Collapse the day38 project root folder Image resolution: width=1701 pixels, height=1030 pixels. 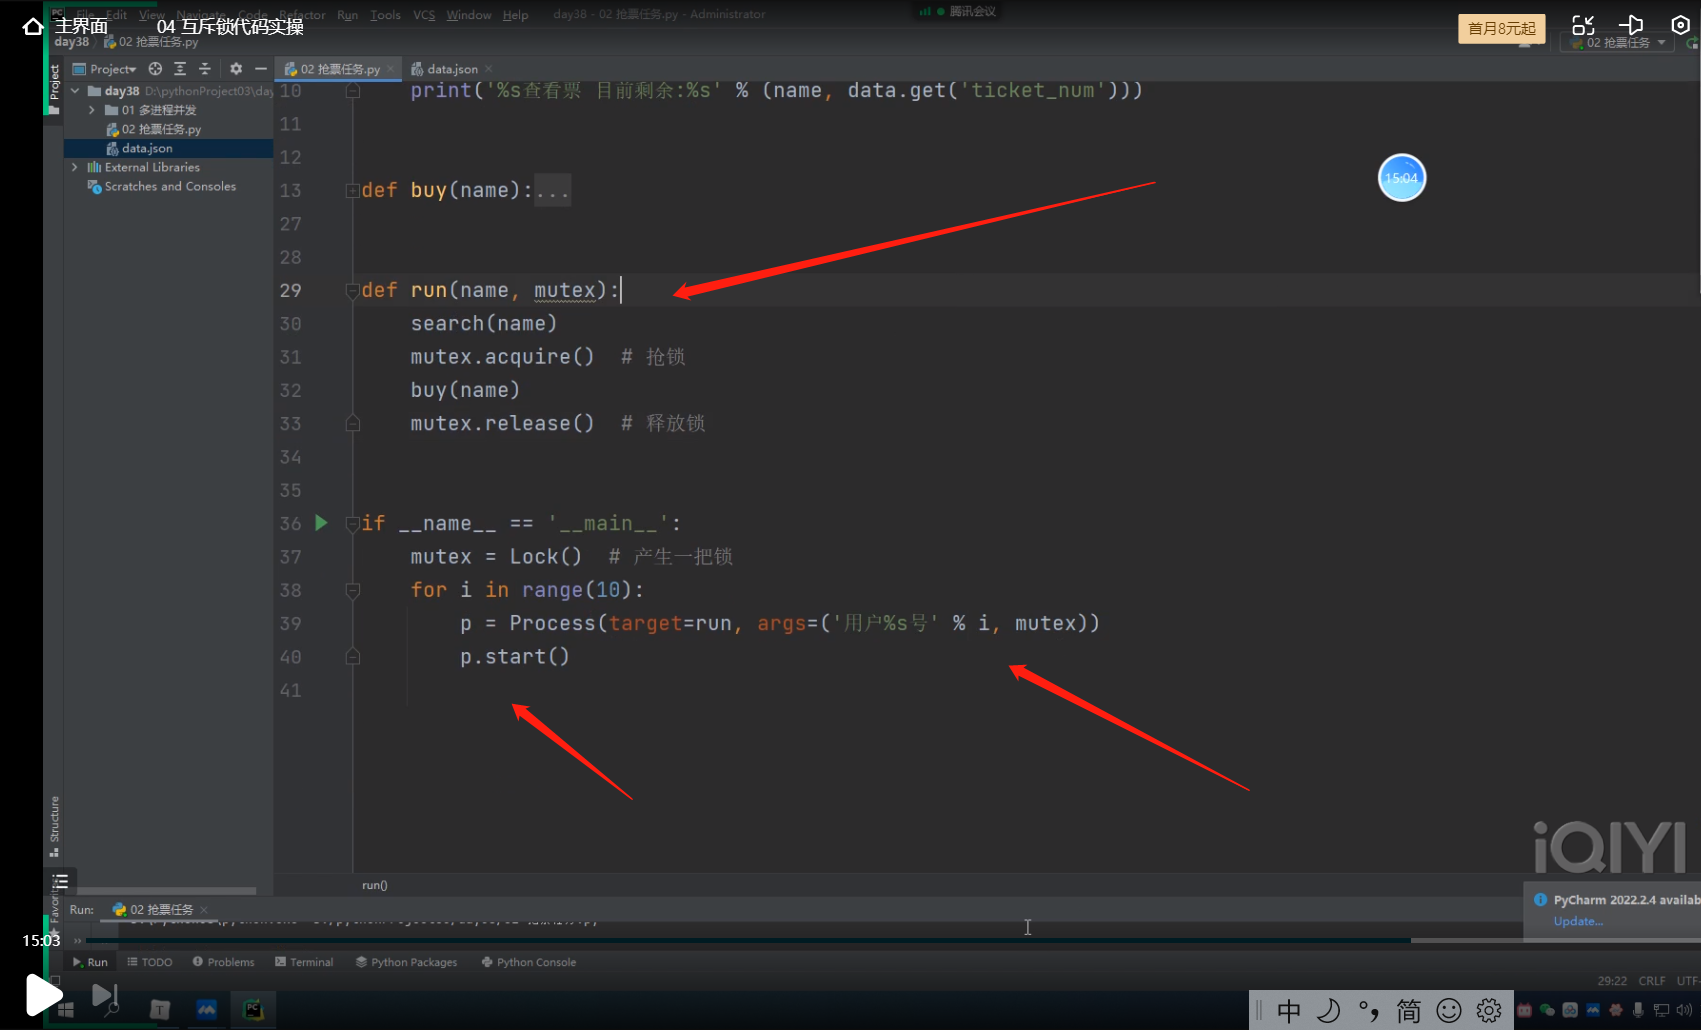point(75,91)
